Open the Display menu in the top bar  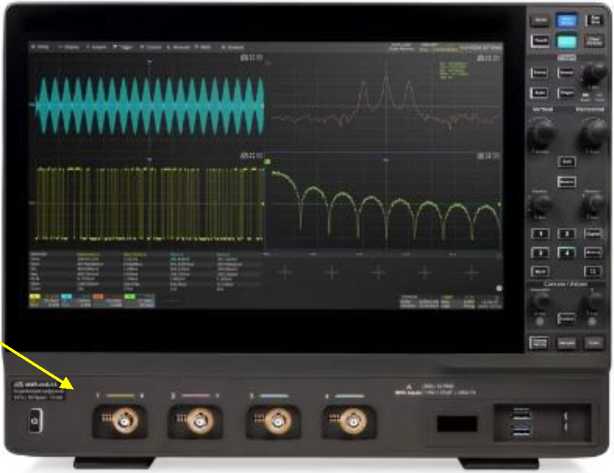coord(71,46)
